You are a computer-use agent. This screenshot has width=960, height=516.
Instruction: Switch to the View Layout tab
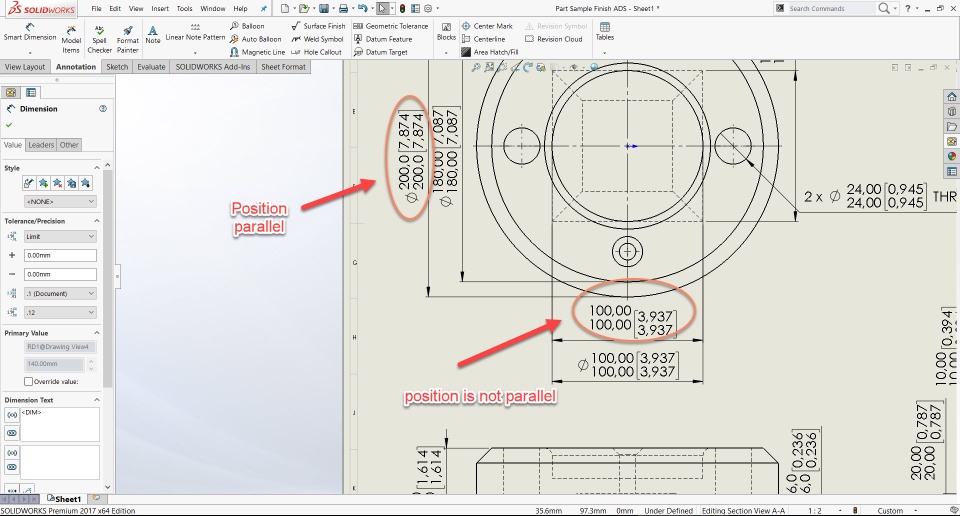[x=25, y=67]
